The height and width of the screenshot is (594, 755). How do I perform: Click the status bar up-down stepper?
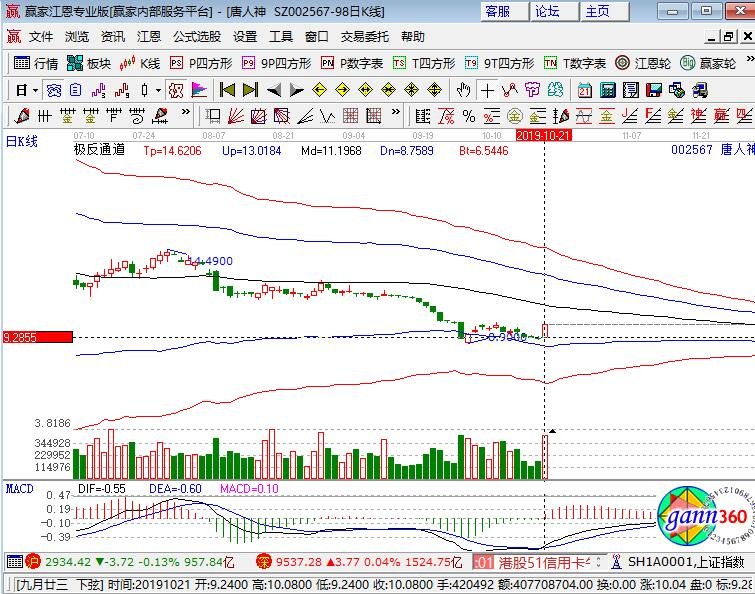click(599, 562)
